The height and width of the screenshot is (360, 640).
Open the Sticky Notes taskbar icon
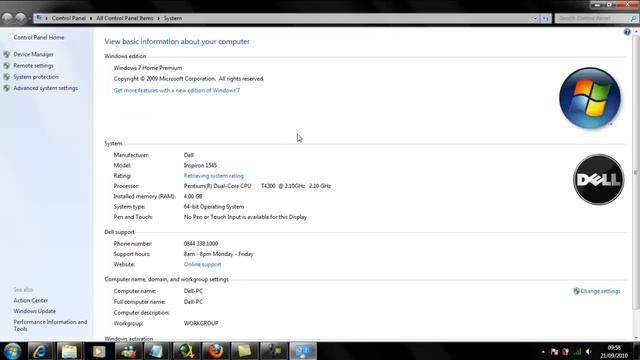point(244,351)
